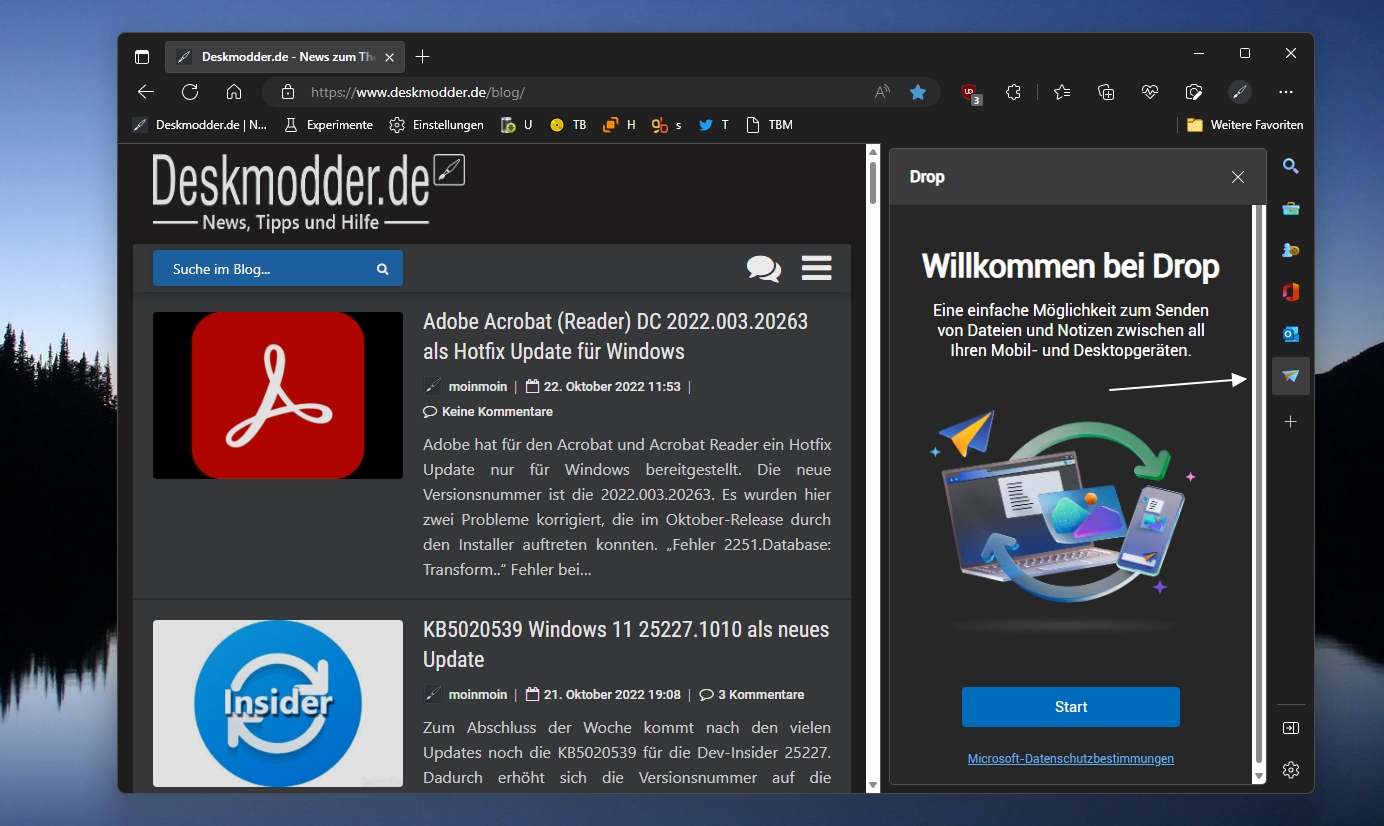Open the TB bookmark
Viewport: 1384px width, 826px height.
pyautogui.click(x=569, y=125)
